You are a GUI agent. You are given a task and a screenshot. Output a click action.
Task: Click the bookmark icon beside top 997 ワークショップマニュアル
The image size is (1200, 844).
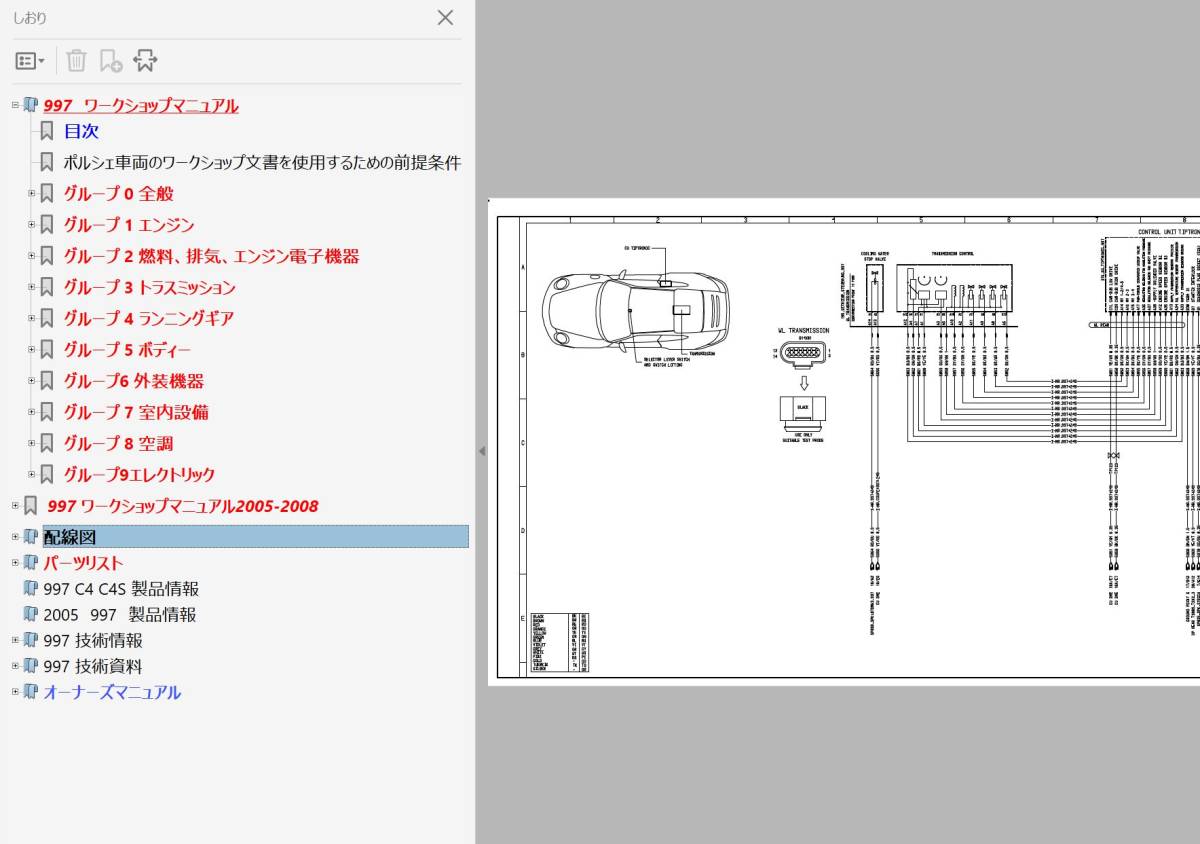pos(31,105)
